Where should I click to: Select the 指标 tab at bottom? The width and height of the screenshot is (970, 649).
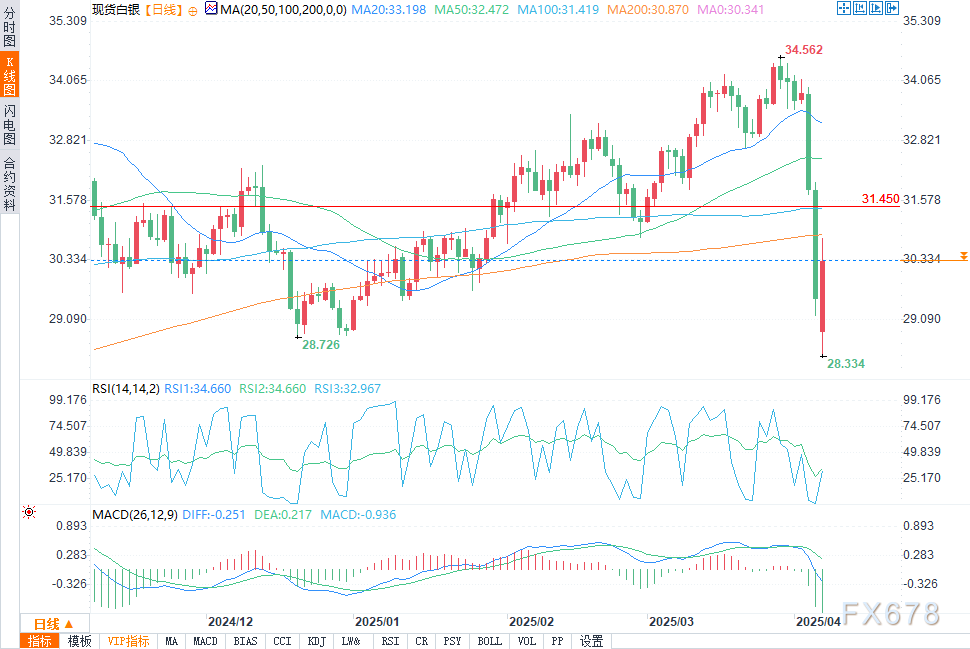click(x=41, y=641)
